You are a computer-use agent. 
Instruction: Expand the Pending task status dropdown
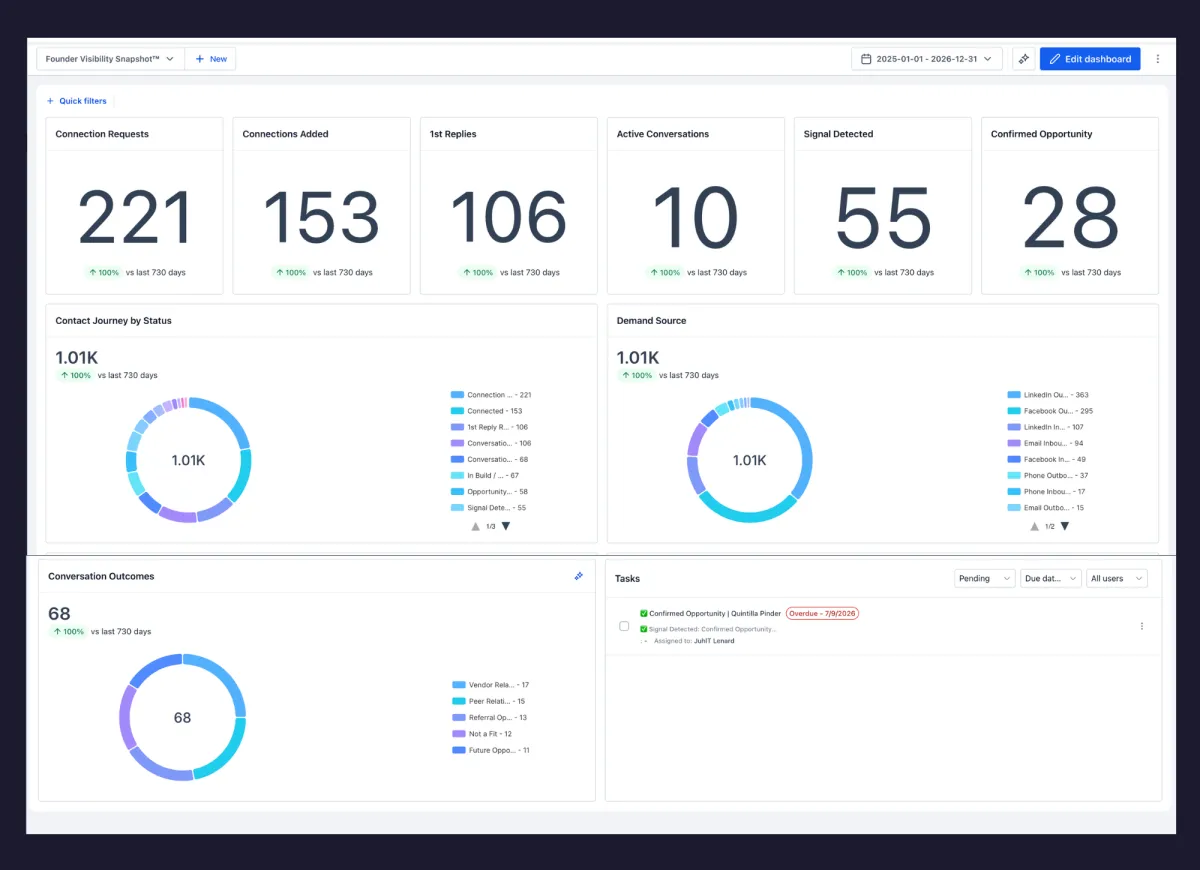click(985, 578)
